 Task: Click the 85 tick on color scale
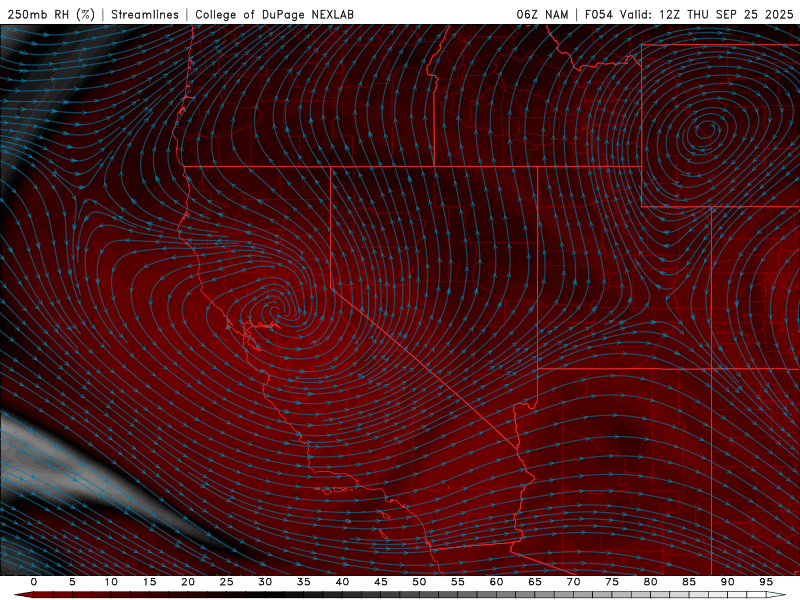pos(689,582)
